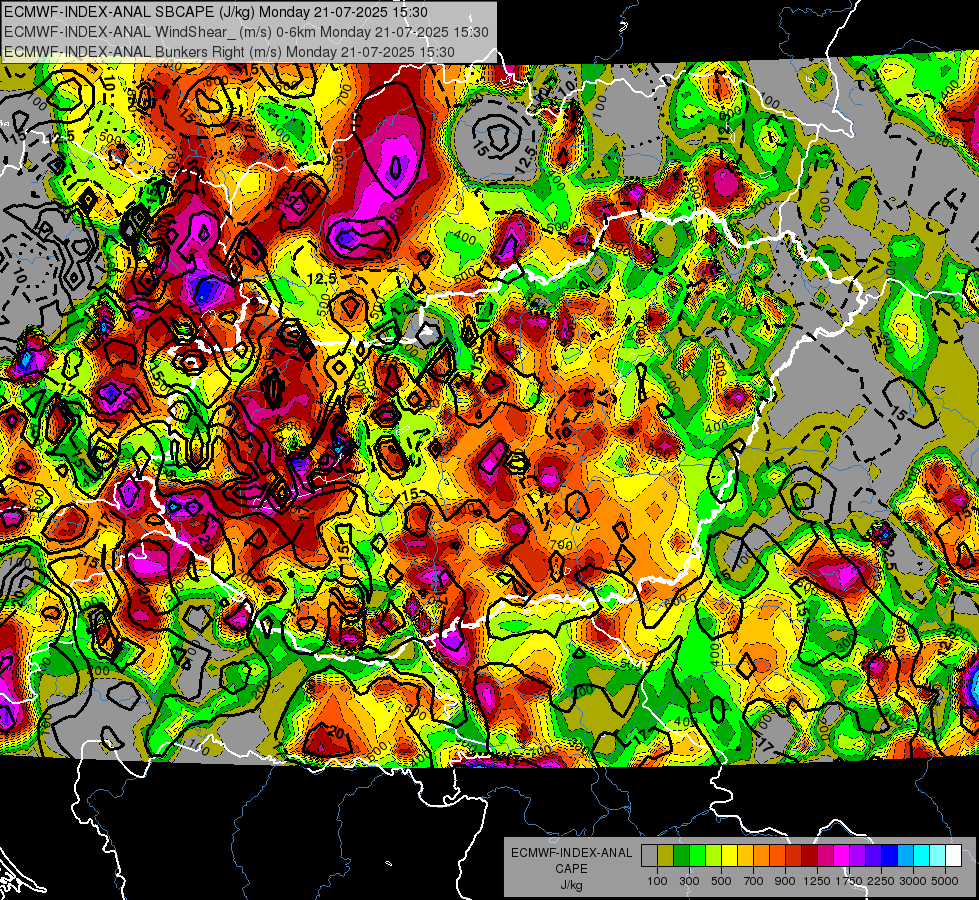979x900 pixels.
Task: Click the 790 contour label on the map
Action: [561, 545]
